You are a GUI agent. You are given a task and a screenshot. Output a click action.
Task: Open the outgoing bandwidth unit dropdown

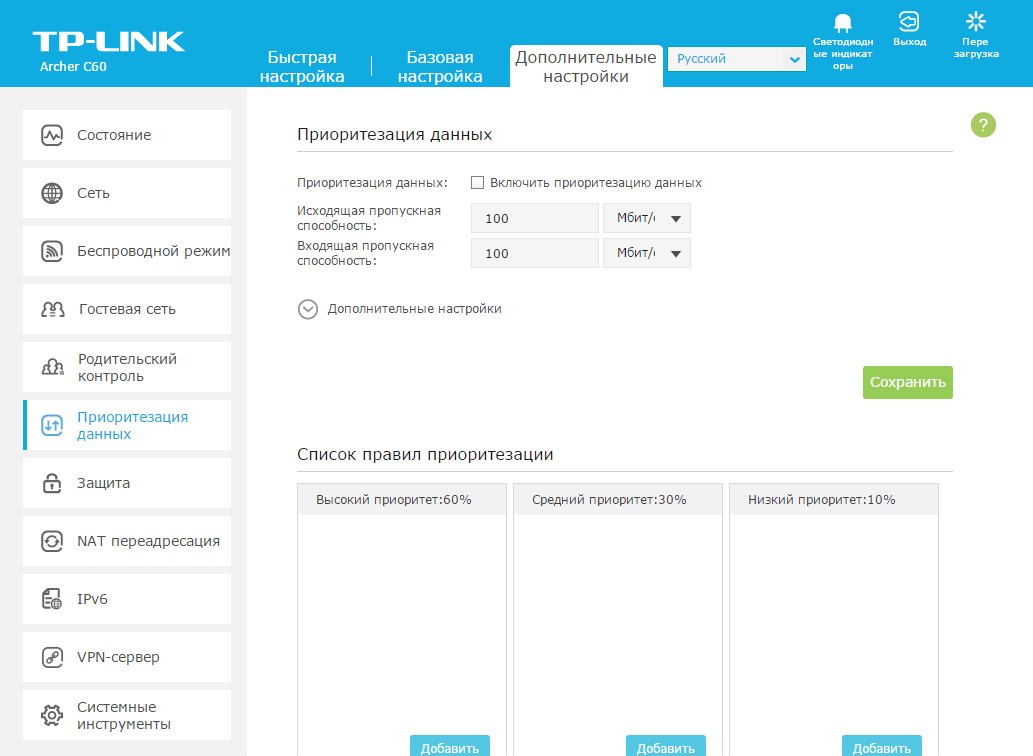[646, 219]
